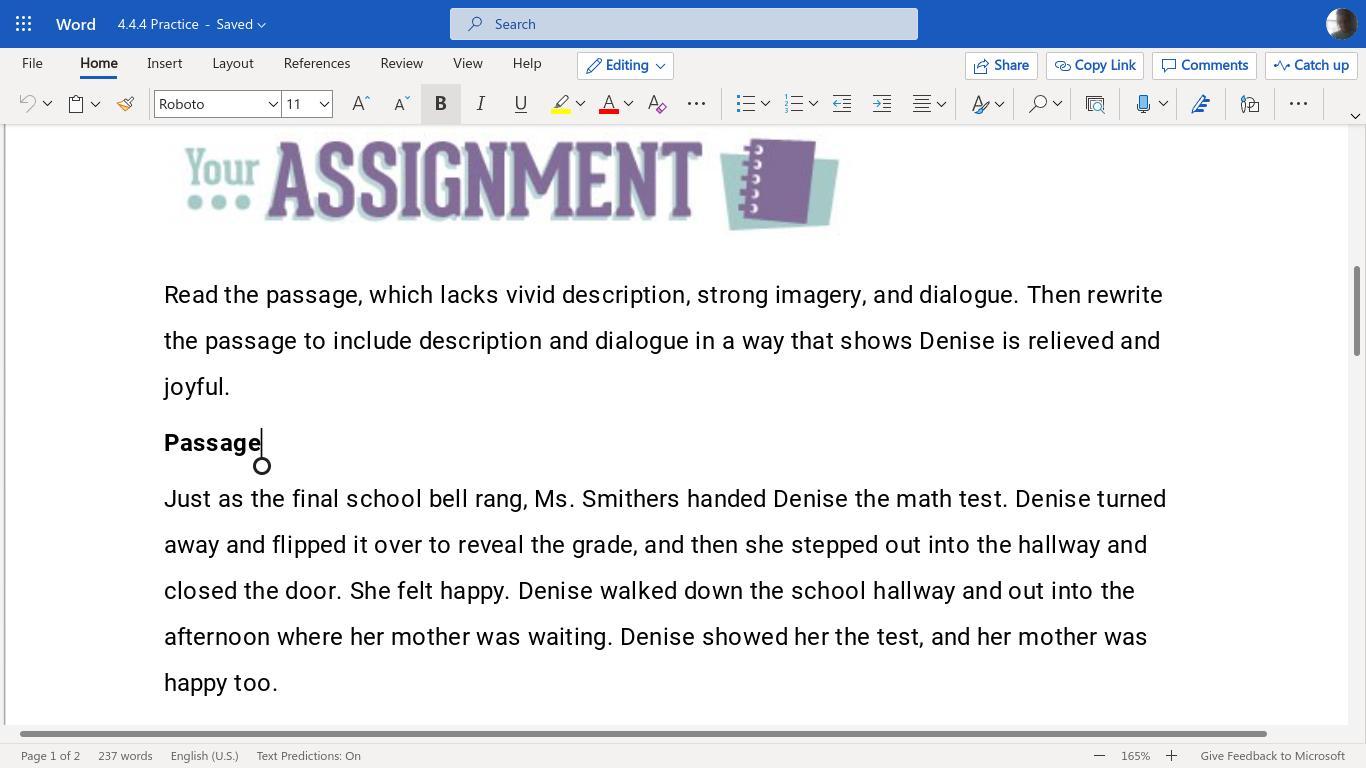Viewport: 1366px width, 768px height.
Task: Toggle Italic formatting
Action: tap(481, 104)
